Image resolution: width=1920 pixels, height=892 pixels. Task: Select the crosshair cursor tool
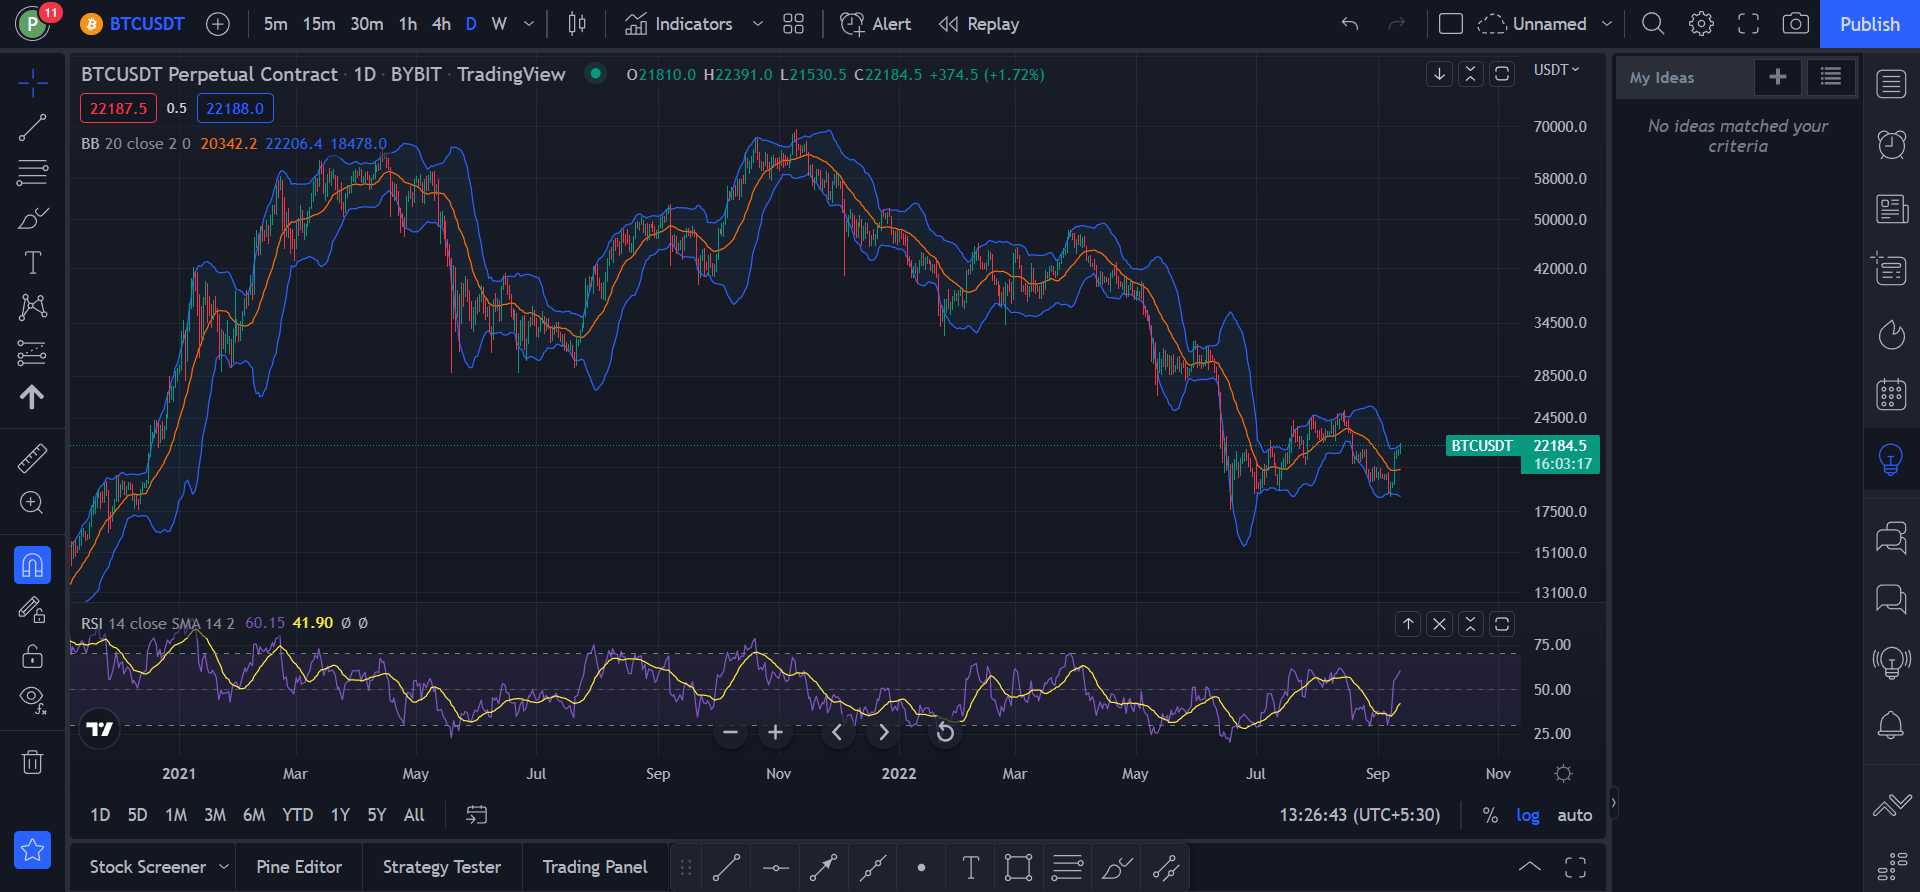(32, 83)
